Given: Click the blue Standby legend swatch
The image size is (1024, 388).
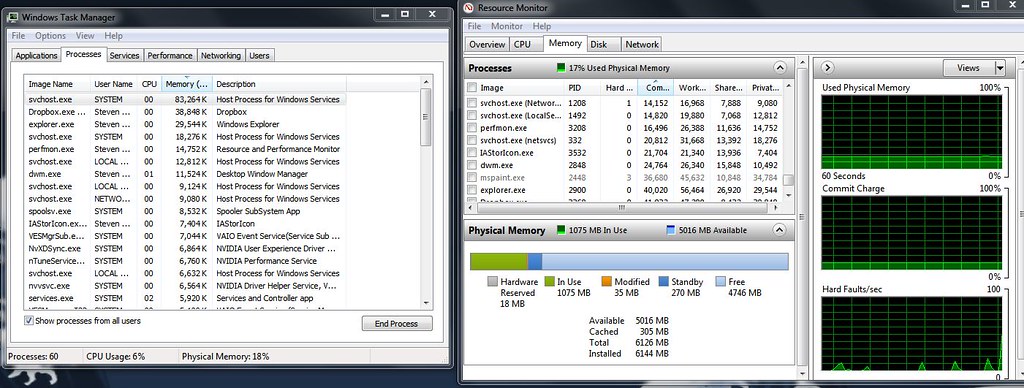Looking at the screenshot, I should click(x=664, y=282).
